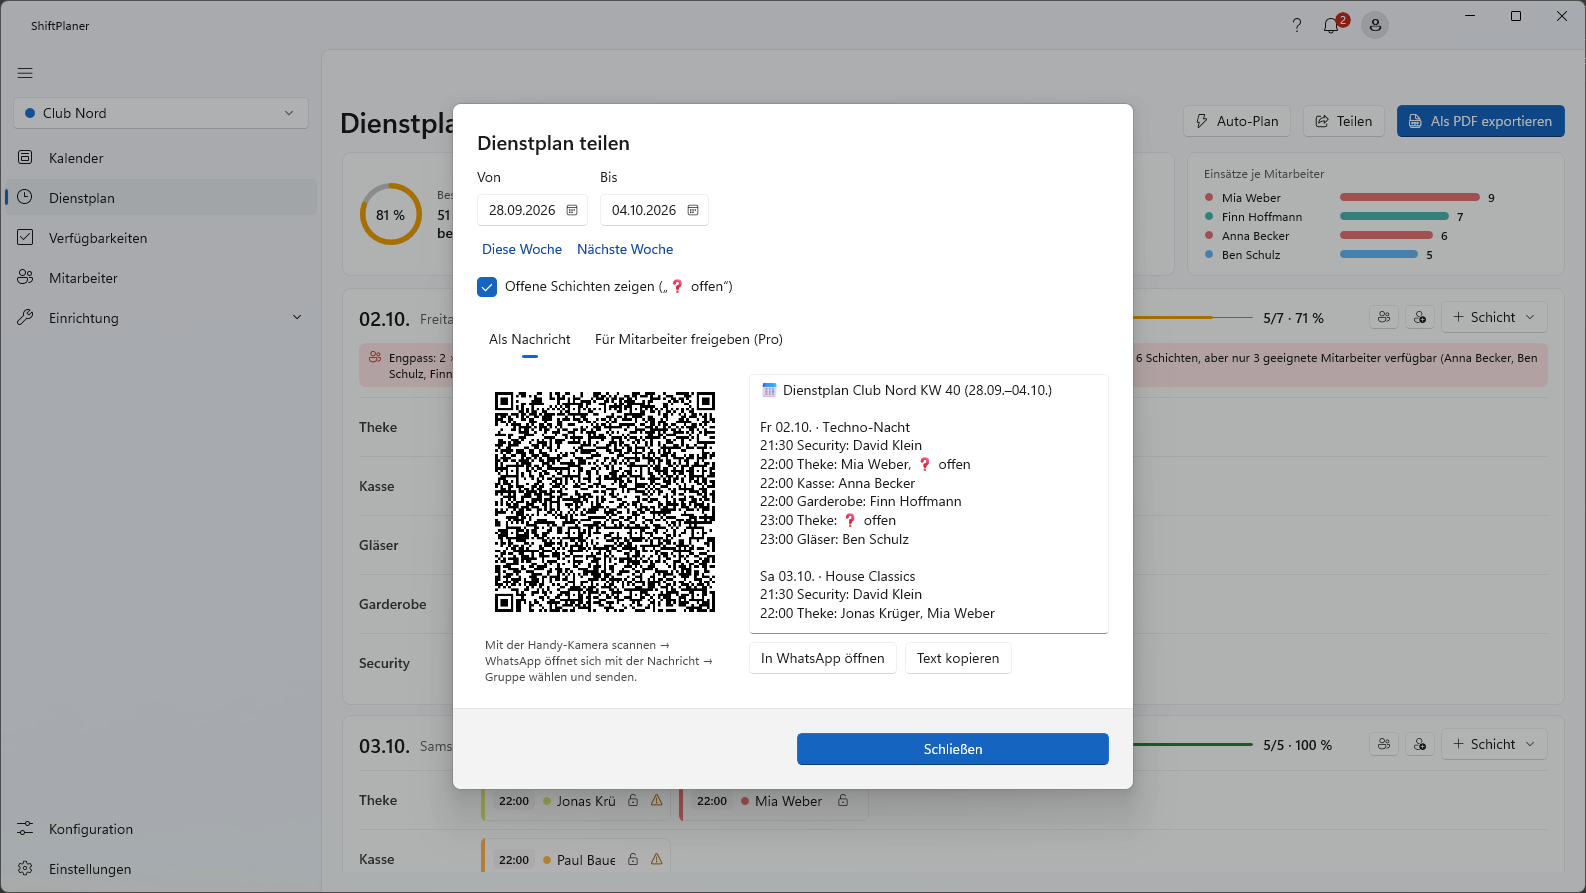The height and width of the screenshot is (893, 1586).
Task: Go to Kalender in sidebar
Action: [161, 158]
